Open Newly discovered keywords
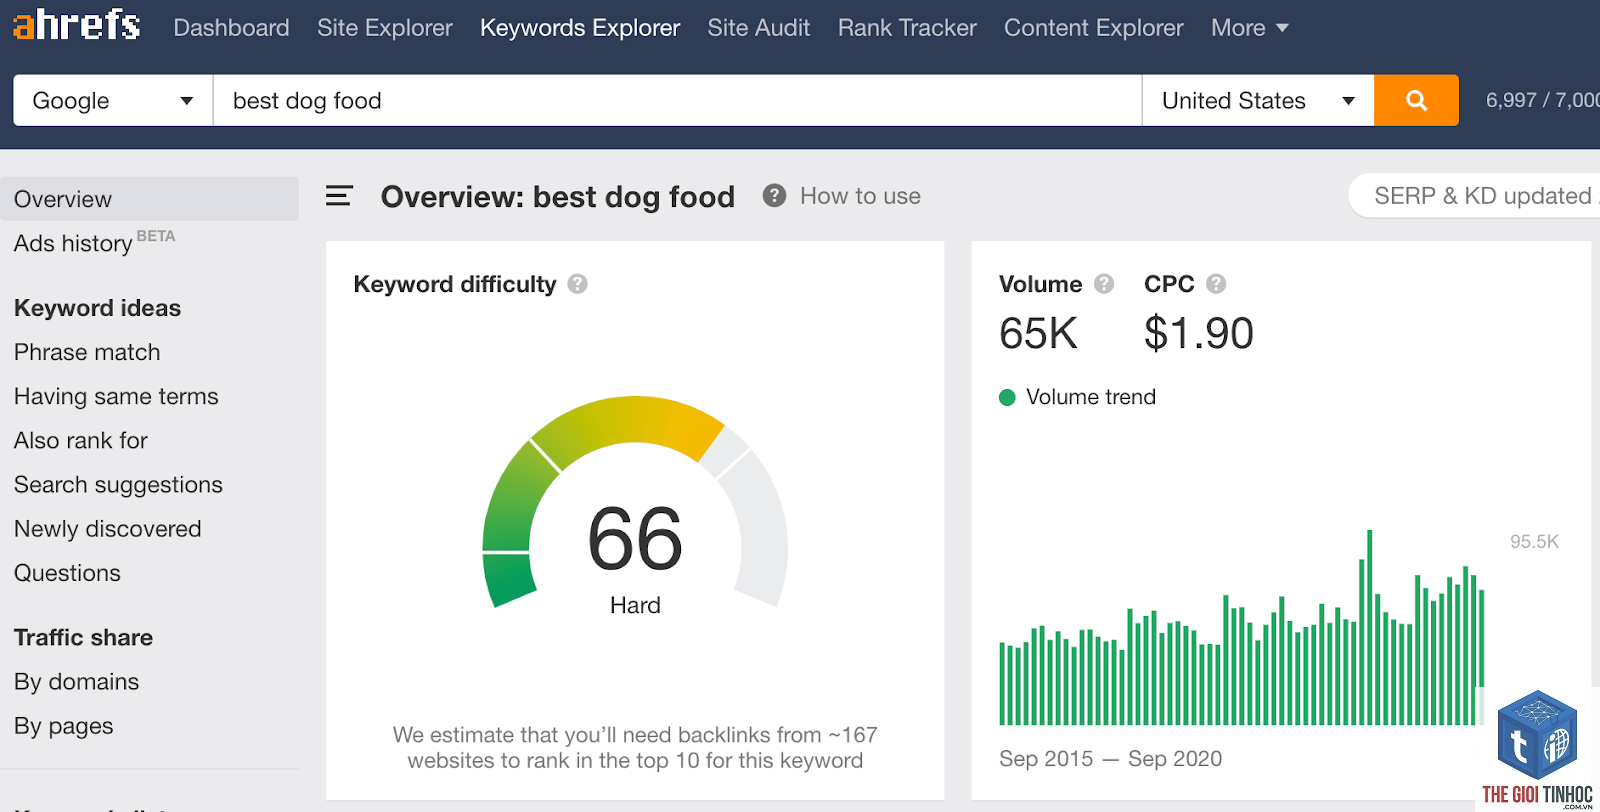The width and height of the screenshot is (1600, 812). click(108, 529)
